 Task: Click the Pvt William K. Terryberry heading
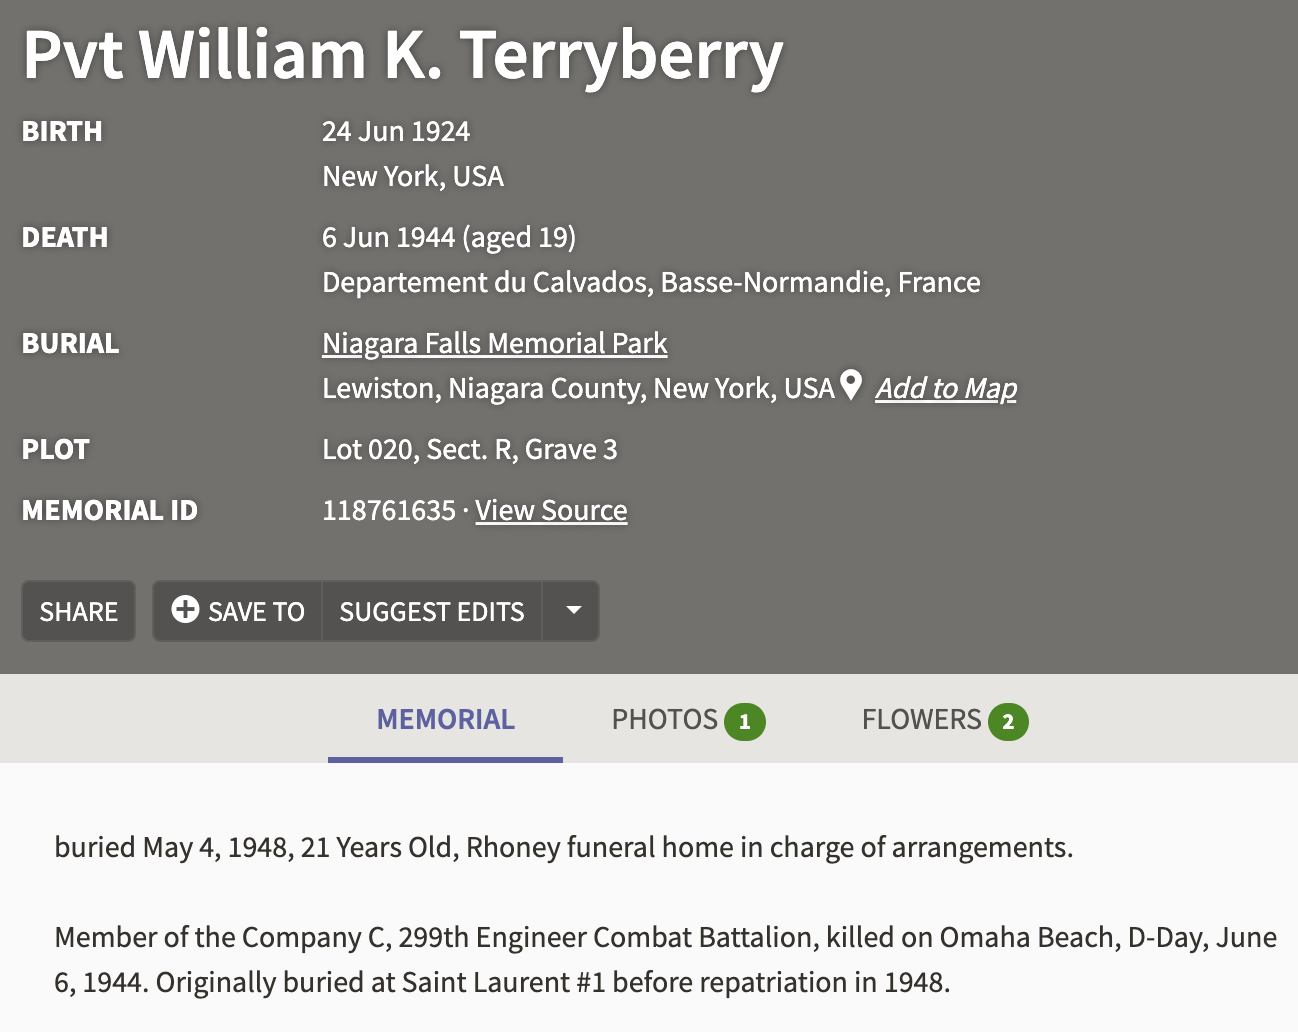pyautogui.click(x=402, y=54)
